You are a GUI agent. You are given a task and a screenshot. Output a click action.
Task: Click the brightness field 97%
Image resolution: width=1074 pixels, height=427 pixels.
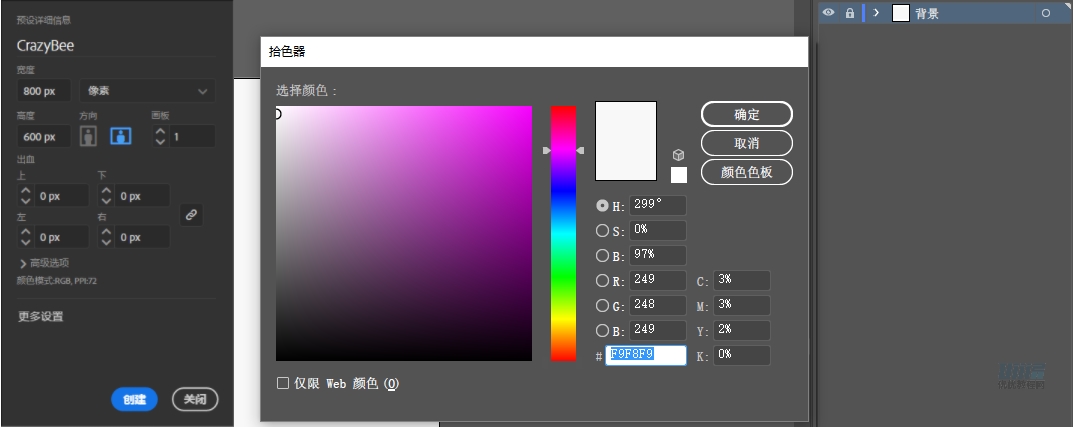pos(658,255)
